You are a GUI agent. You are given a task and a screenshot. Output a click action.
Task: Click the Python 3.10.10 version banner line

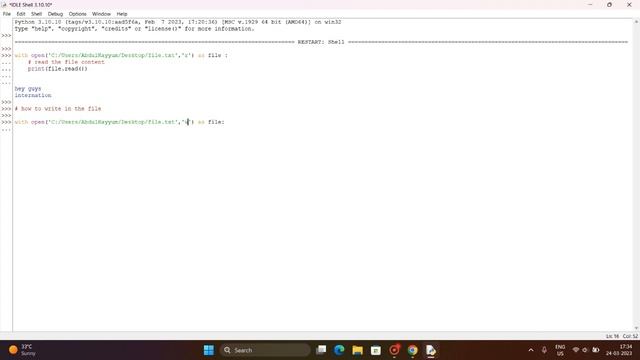[178, 22]
